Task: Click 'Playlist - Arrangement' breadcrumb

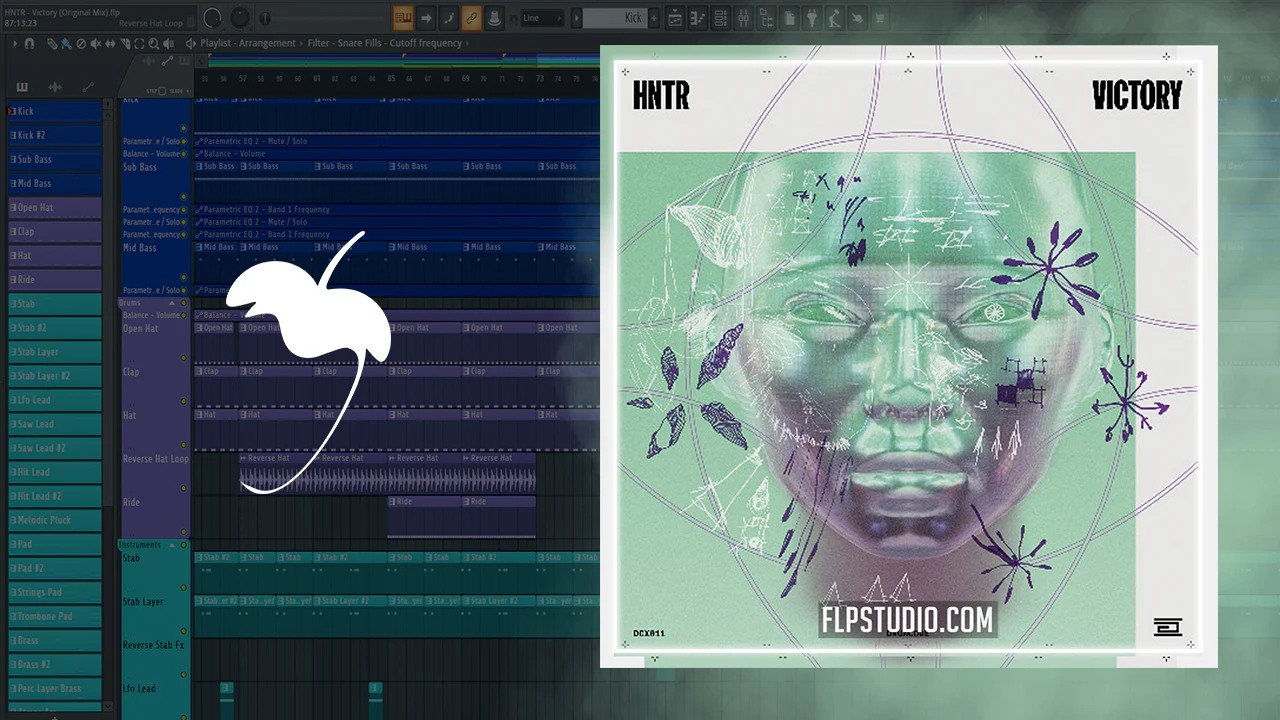Action: (x=248, y=43)
